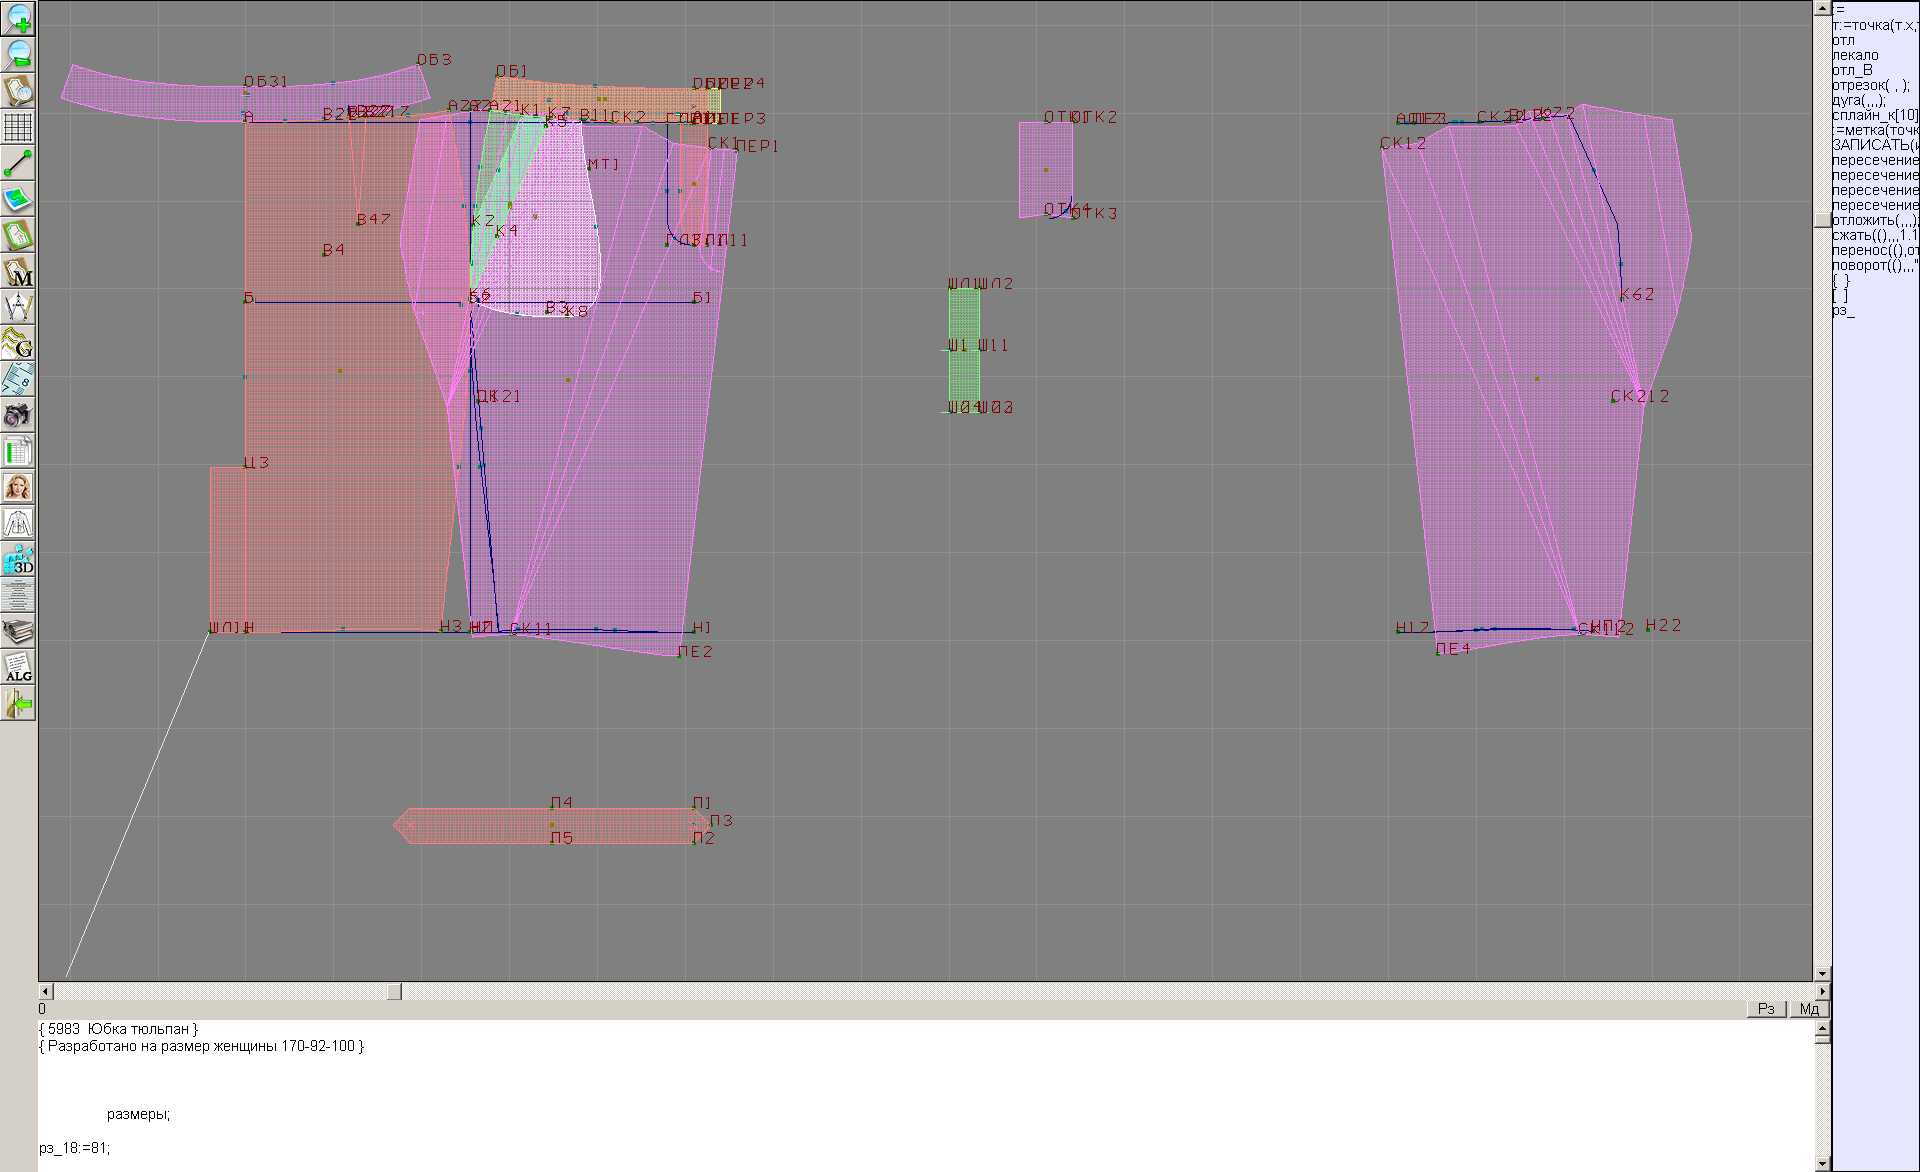Click the camera snapshot icon
The image size is (1920, 1172).
[18, 415]
